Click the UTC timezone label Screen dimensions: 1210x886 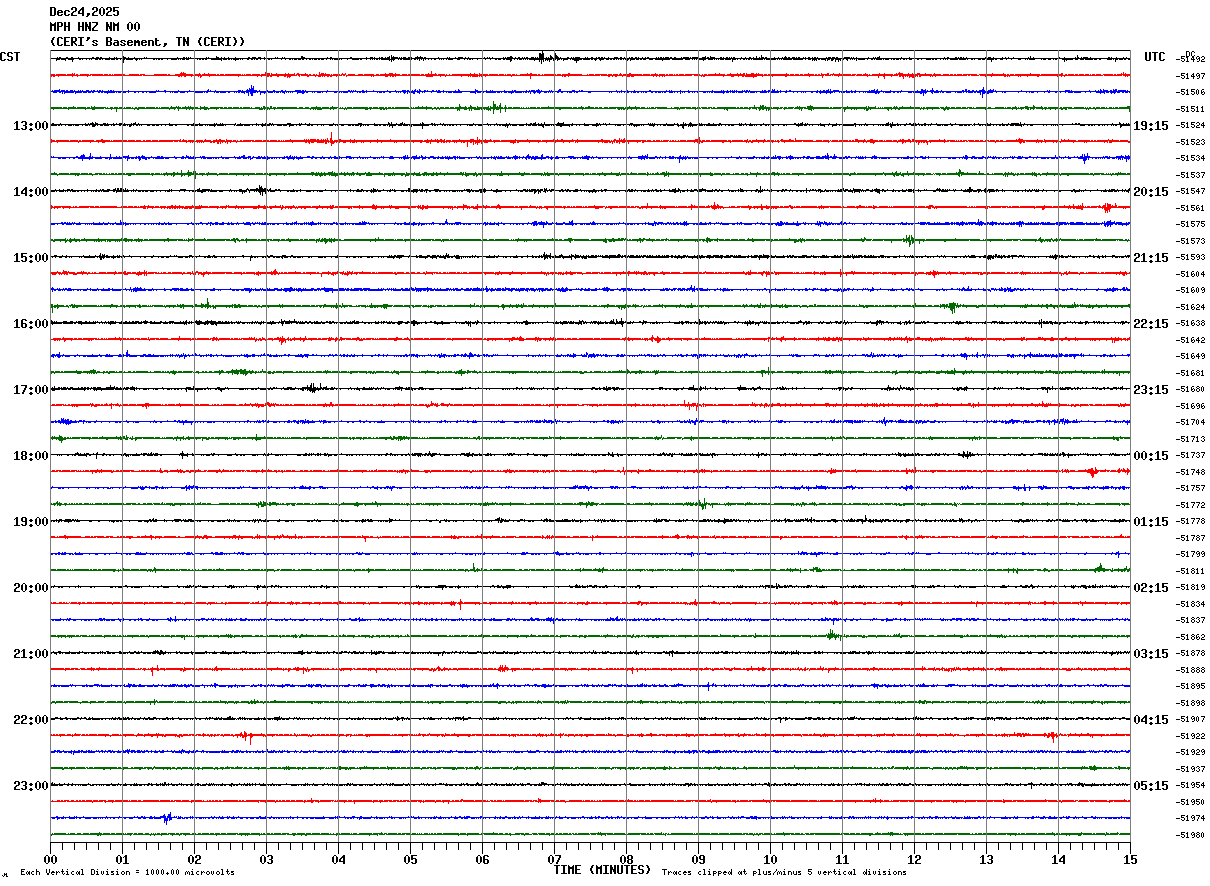coord(1154,57)
